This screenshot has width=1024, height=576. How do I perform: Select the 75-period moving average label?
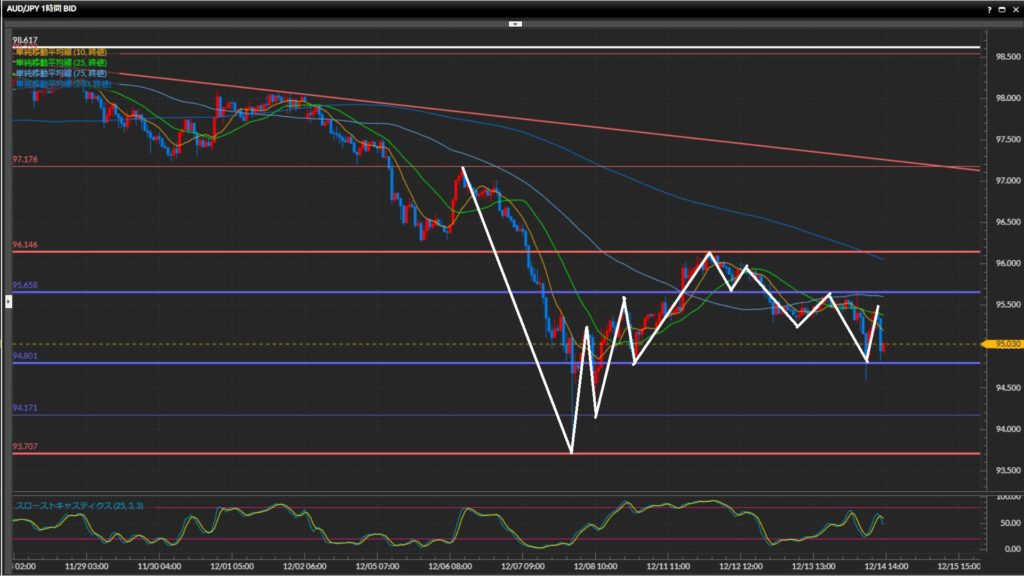(x=60, y=73)
